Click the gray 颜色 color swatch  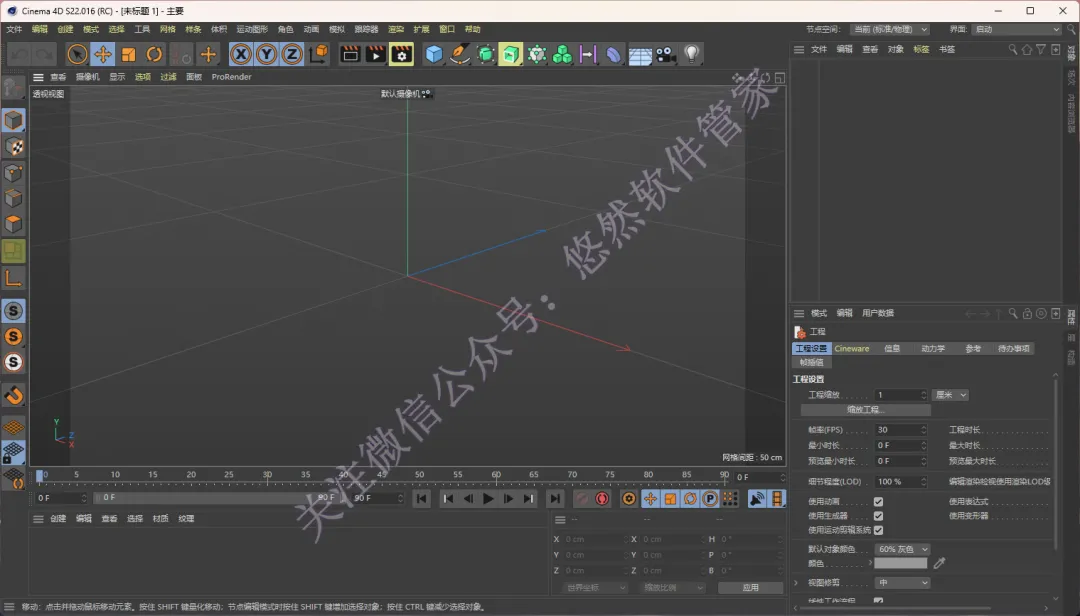(x=901, y=563)
